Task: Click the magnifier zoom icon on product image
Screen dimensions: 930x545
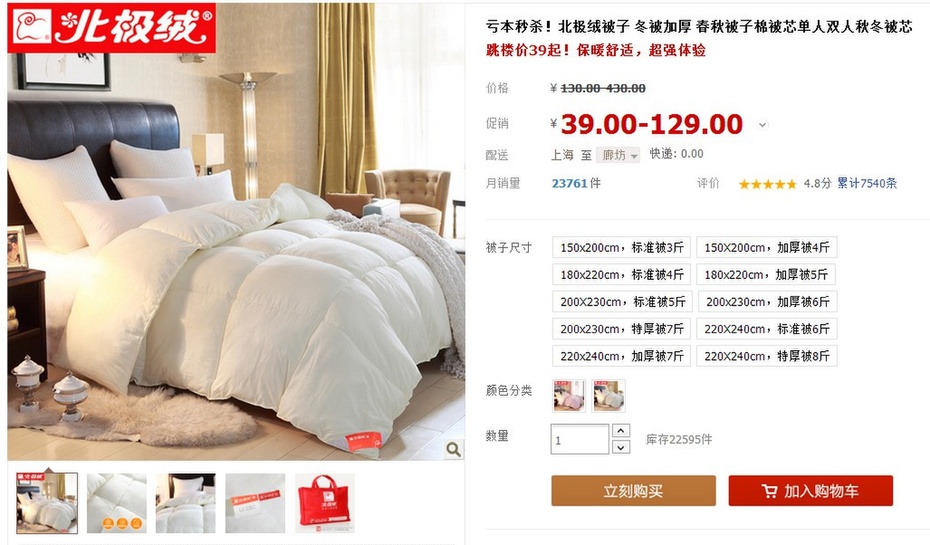Action: 453,450
